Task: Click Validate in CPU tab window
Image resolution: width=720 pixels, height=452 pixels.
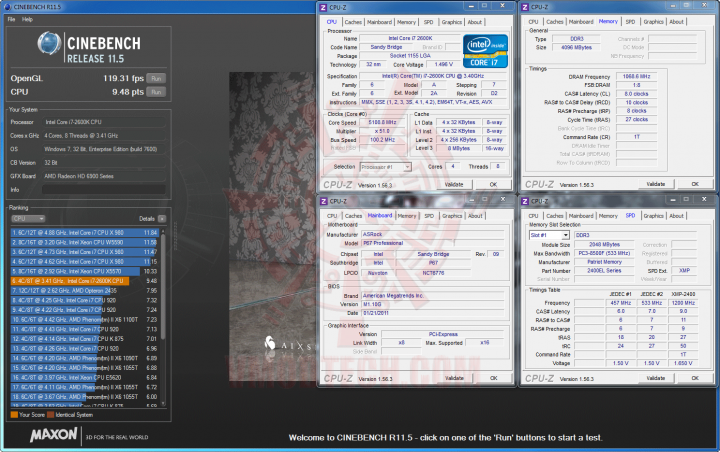Action: [454, 185]
